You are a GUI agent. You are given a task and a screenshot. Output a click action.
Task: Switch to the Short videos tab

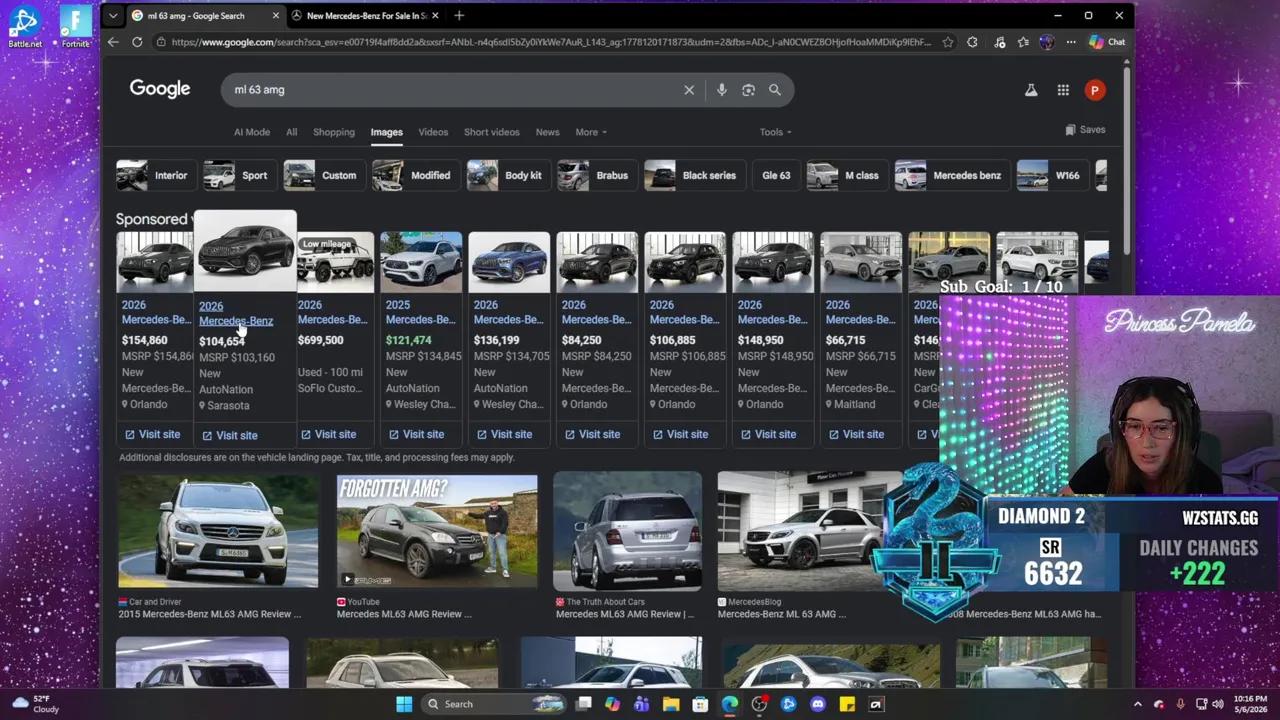[491, 132]
